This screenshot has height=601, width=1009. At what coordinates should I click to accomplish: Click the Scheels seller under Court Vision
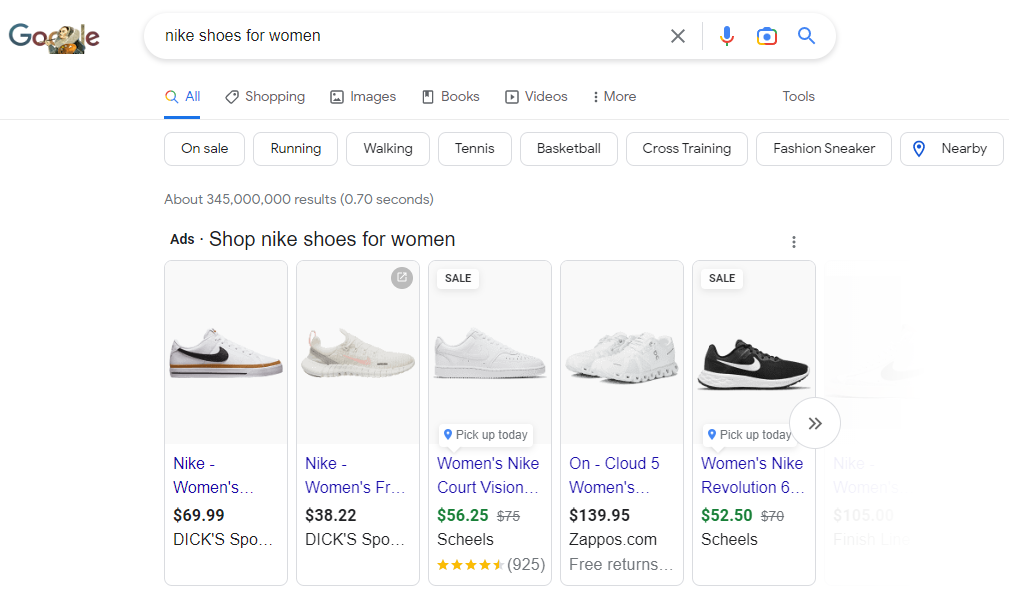[465, 540]
